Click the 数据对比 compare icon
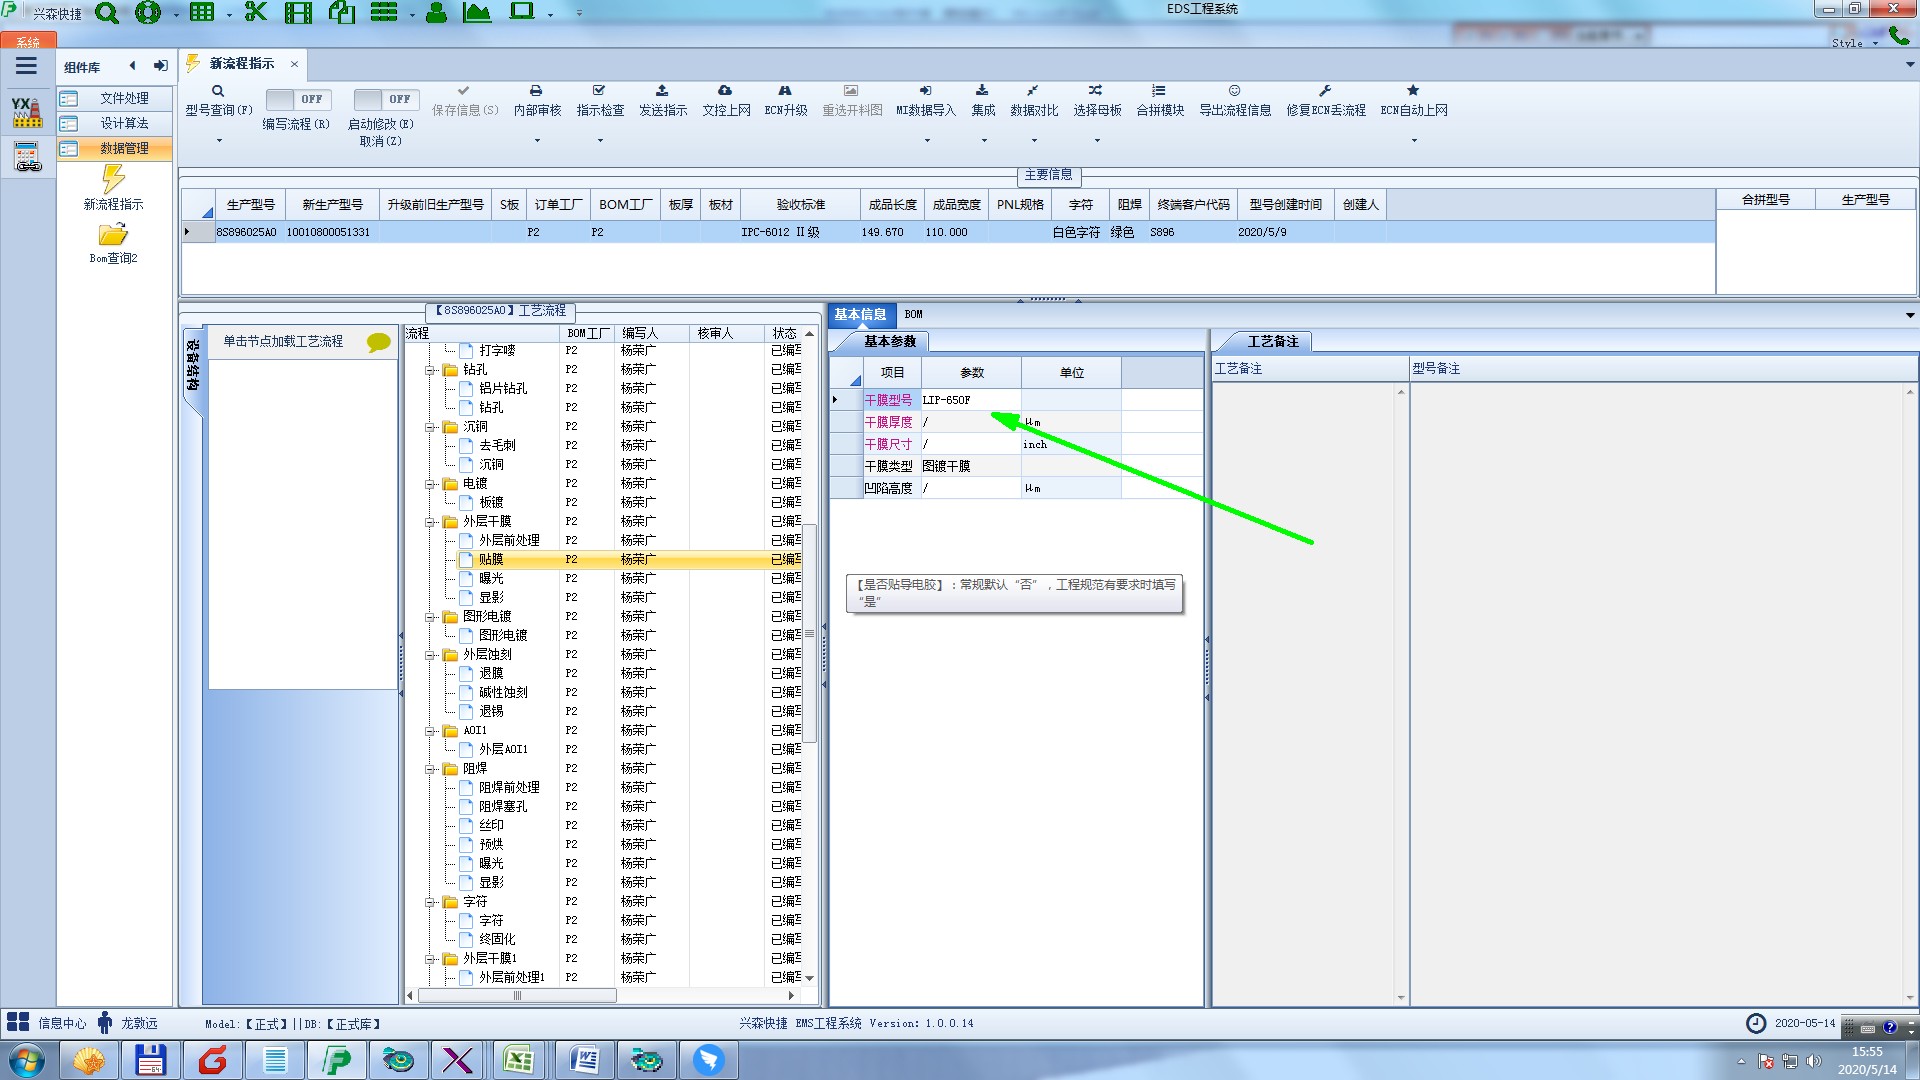 1032,91
